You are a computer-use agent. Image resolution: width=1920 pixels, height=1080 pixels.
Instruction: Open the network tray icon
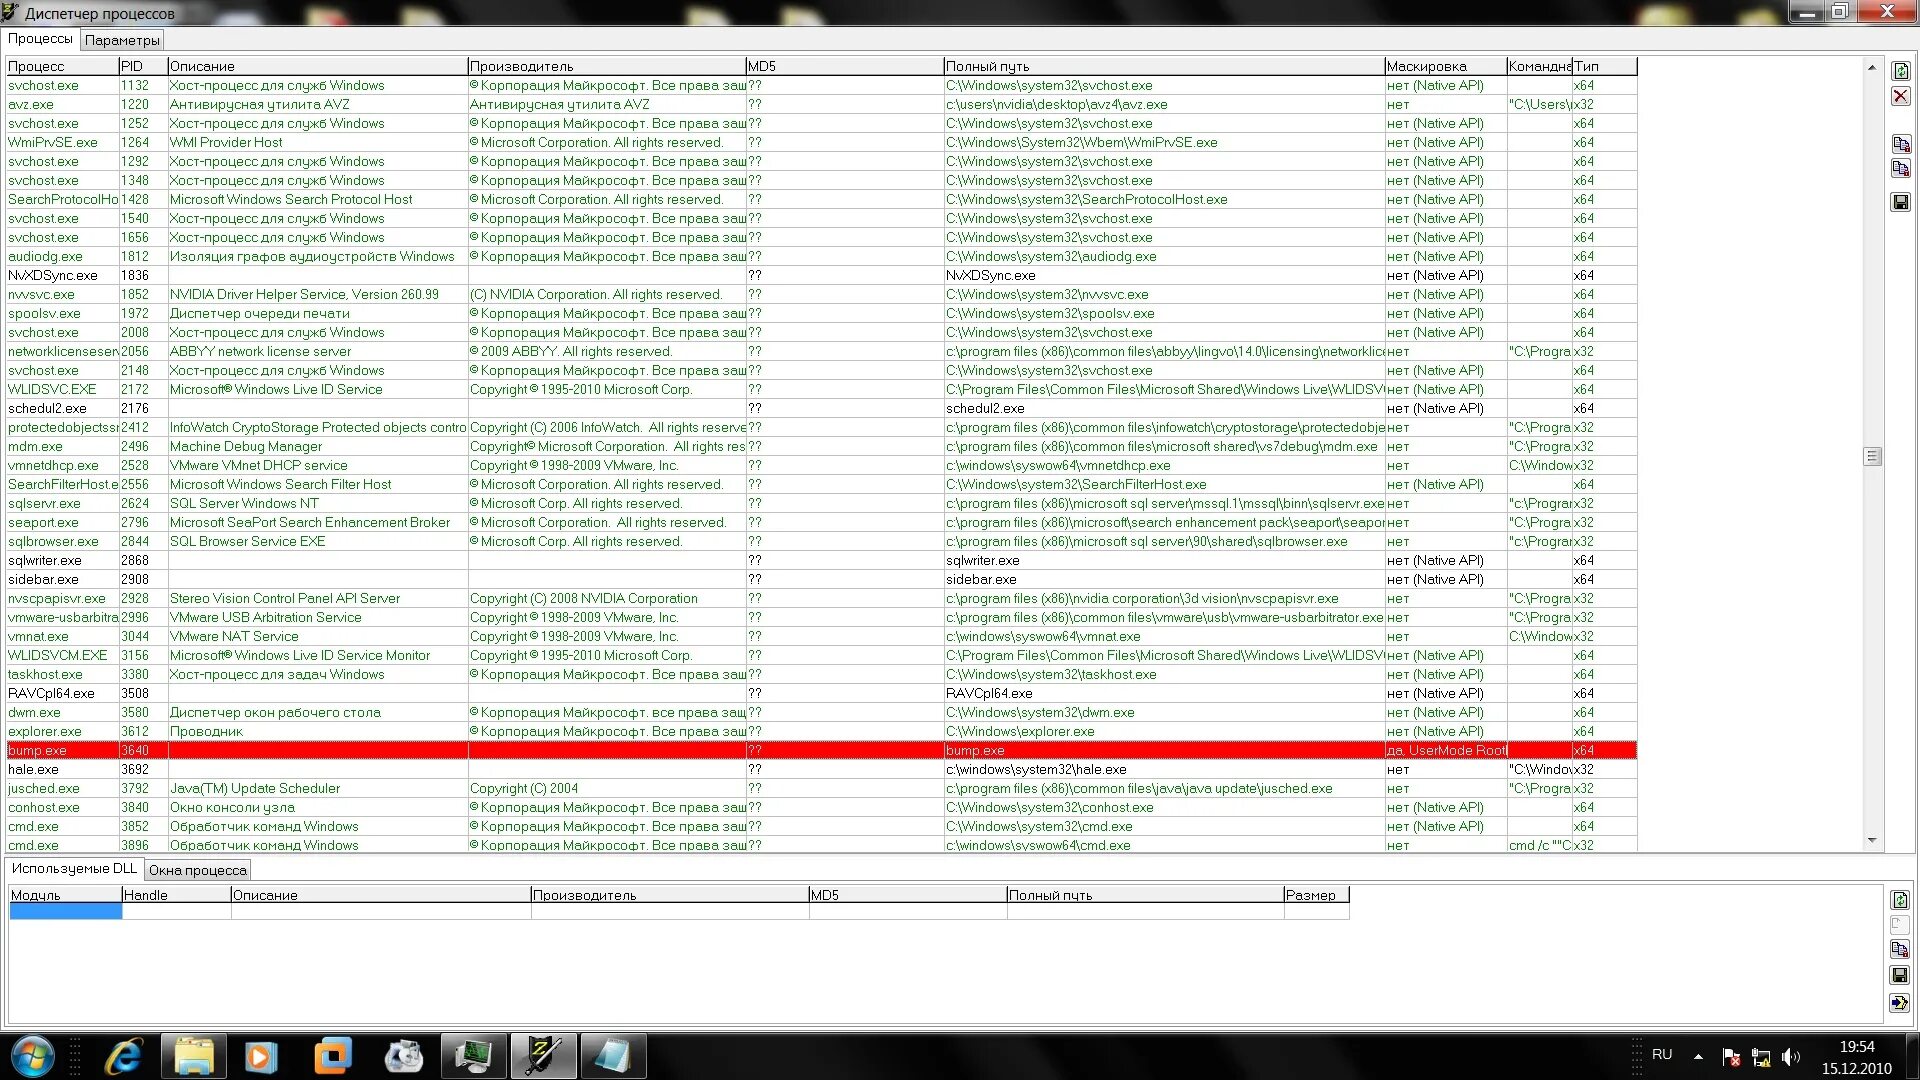[x=1761, y=1057]
